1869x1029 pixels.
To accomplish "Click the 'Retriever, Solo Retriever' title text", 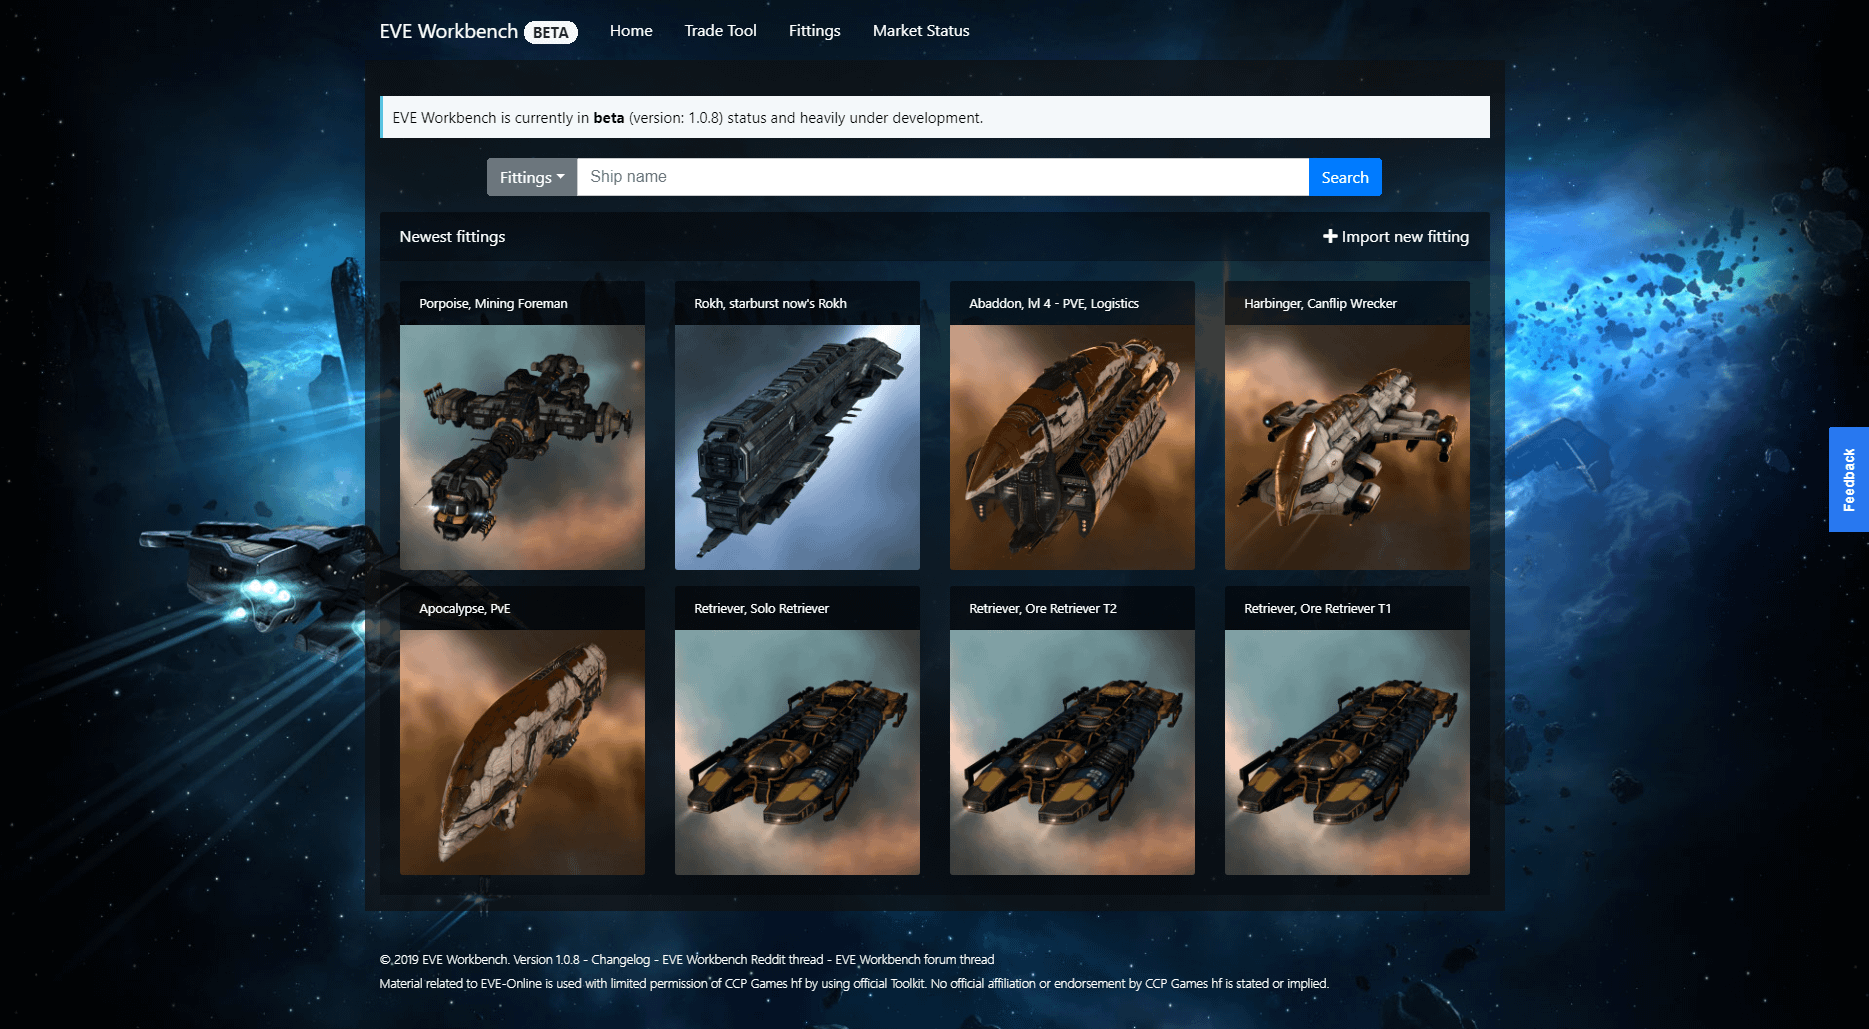I will coord(761,609).
